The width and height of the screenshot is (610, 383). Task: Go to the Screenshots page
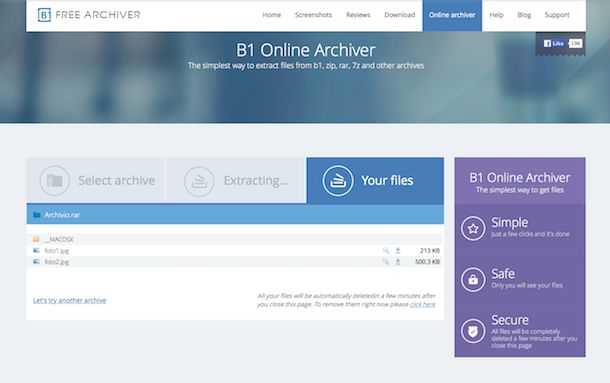(313, 15)
